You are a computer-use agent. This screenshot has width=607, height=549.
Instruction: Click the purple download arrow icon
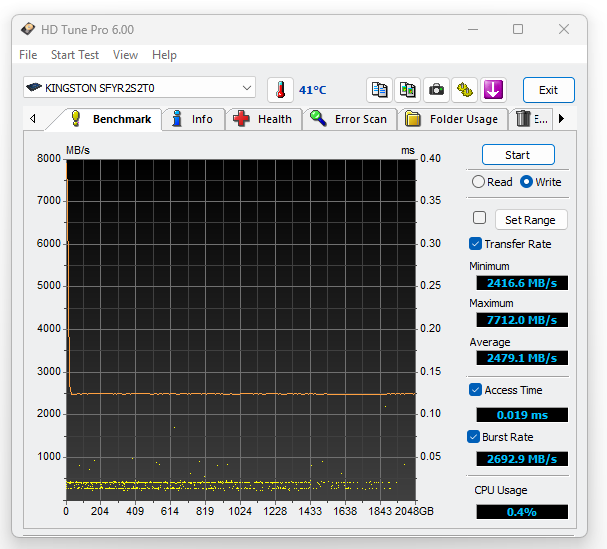click(x=492, y=89)
